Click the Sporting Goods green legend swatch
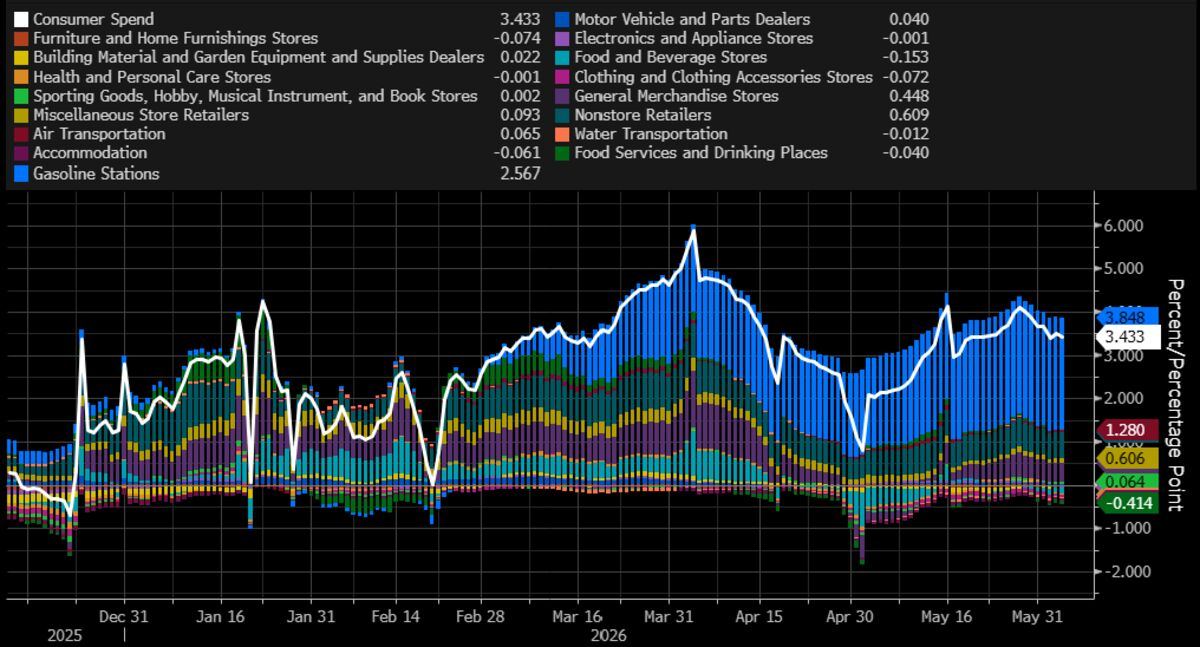The height and width of the screenshot is (647, 1200). point(21,96)
